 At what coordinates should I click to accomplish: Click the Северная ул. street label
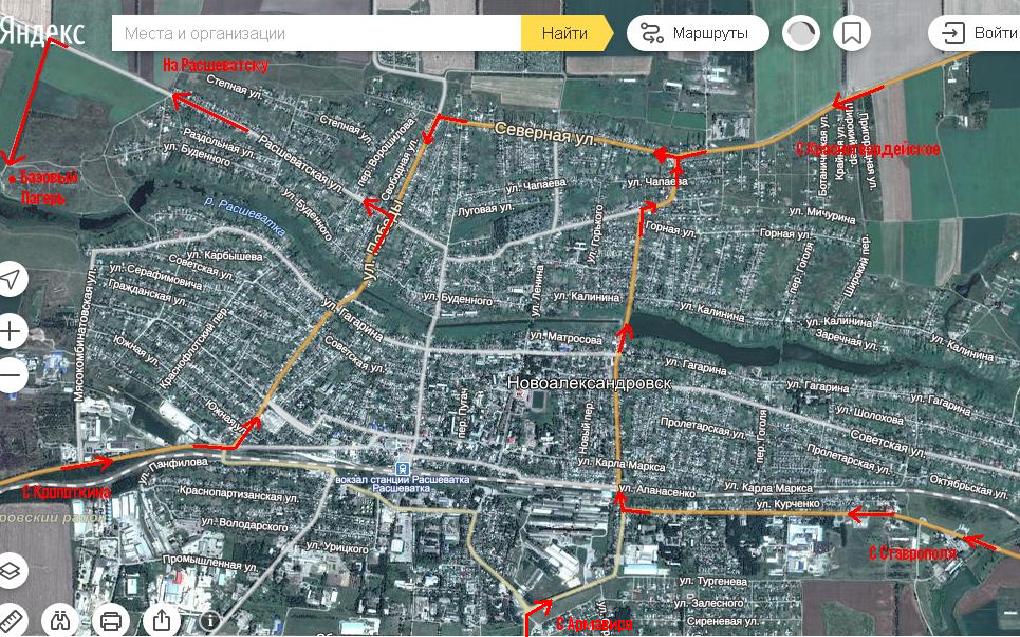(x=544, y=135)
